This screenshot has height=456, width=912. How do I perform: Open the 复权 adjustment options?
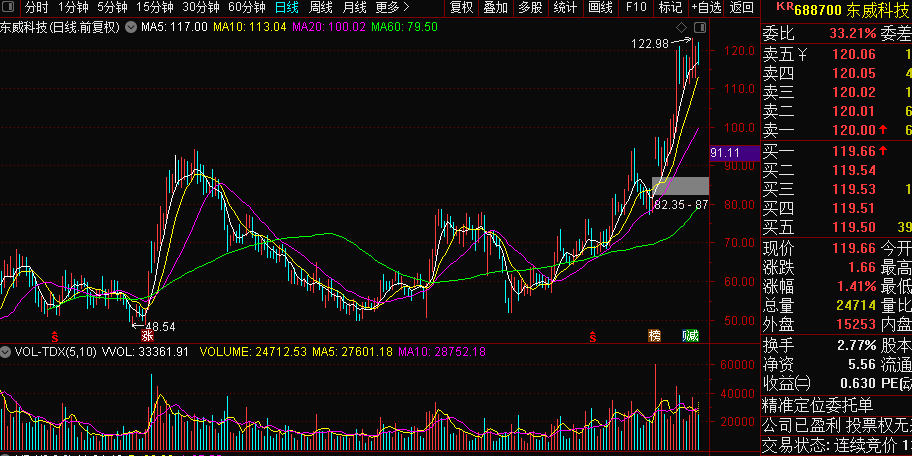(461, 8)
